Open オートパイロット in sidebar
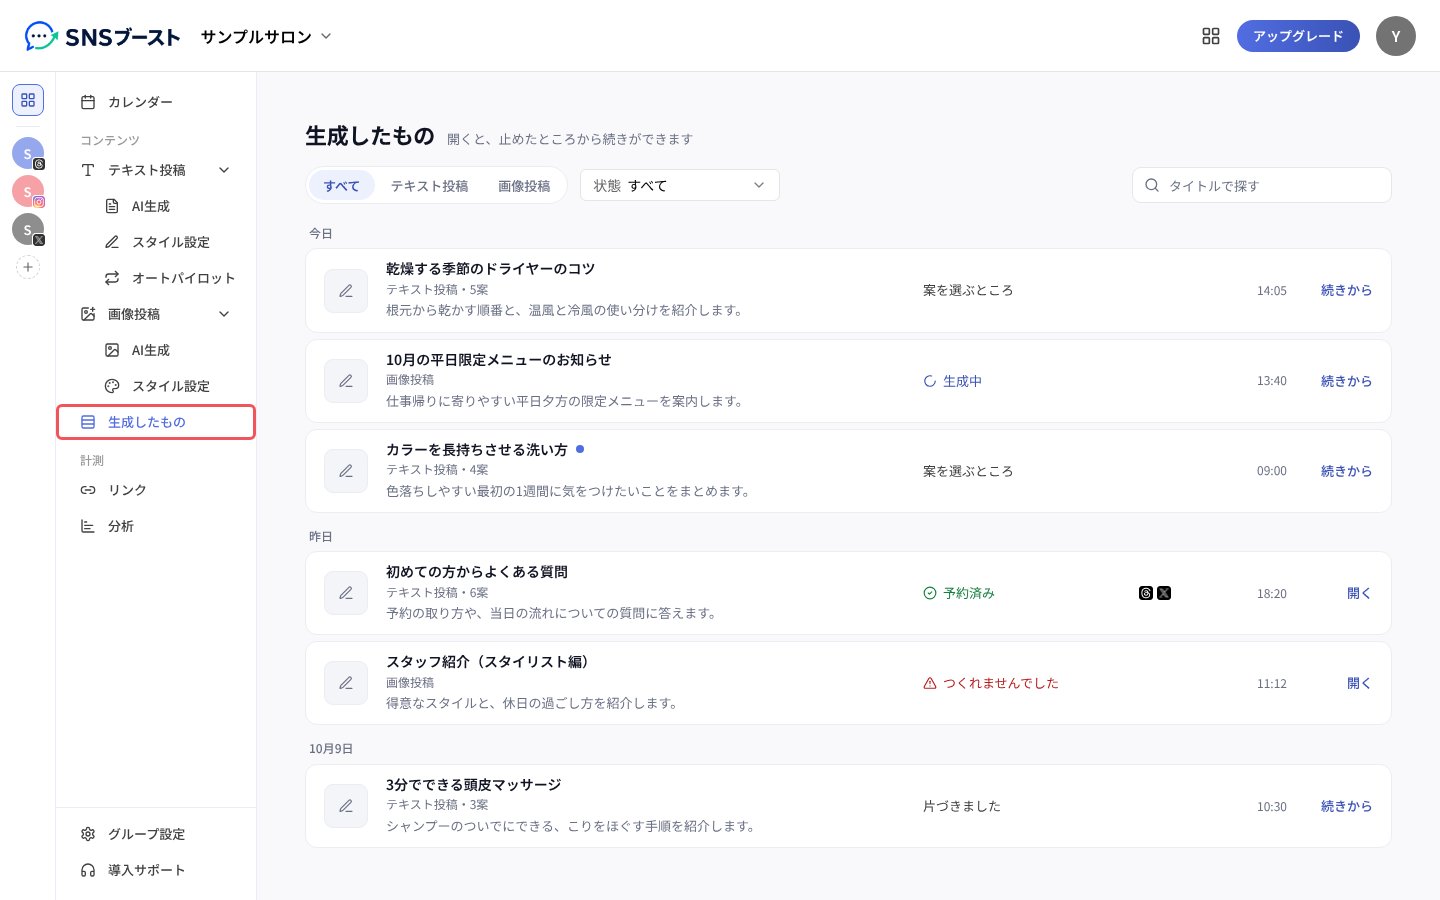Viewport: 1440px width, 900px height. click(168, 278)
